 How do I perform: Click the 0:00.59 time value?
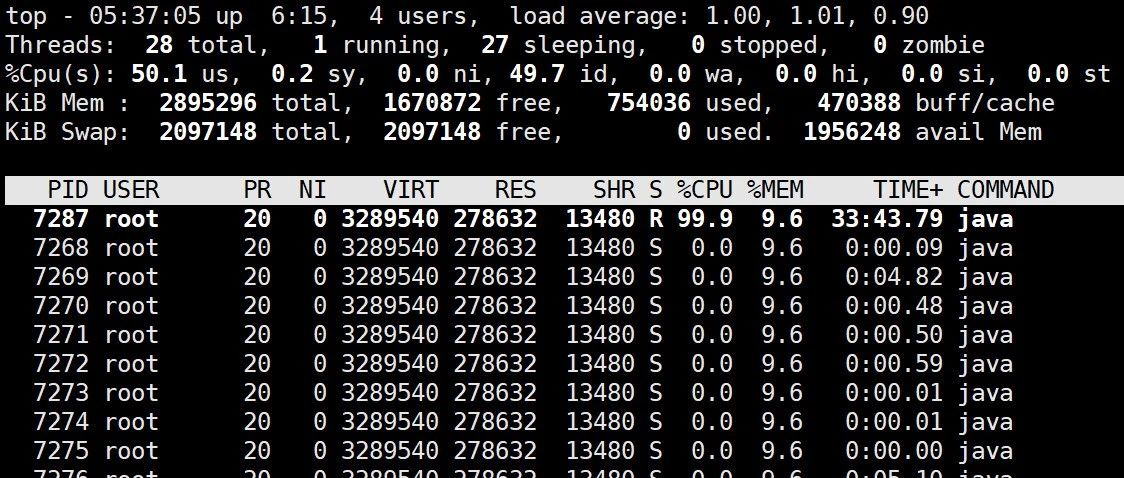895,364
